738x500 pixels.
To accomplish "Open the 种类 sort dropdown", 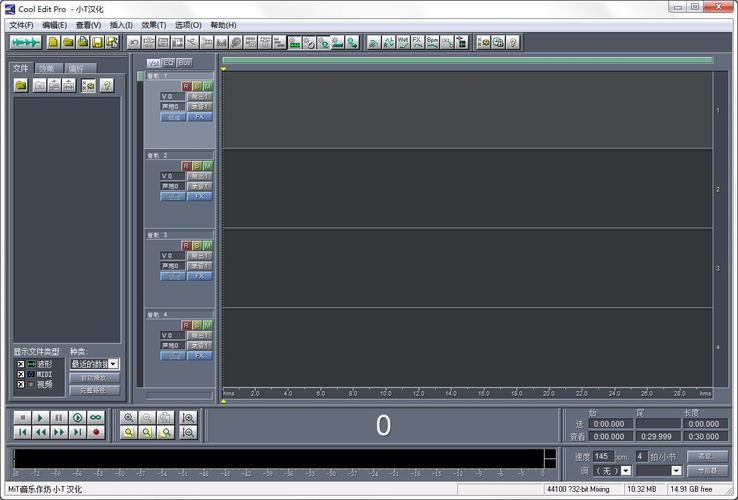I will (x=113, y=364).
